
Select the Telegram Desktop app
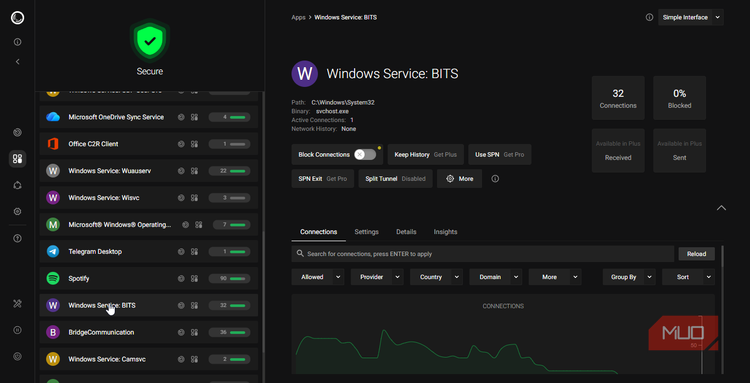[148, 252]
